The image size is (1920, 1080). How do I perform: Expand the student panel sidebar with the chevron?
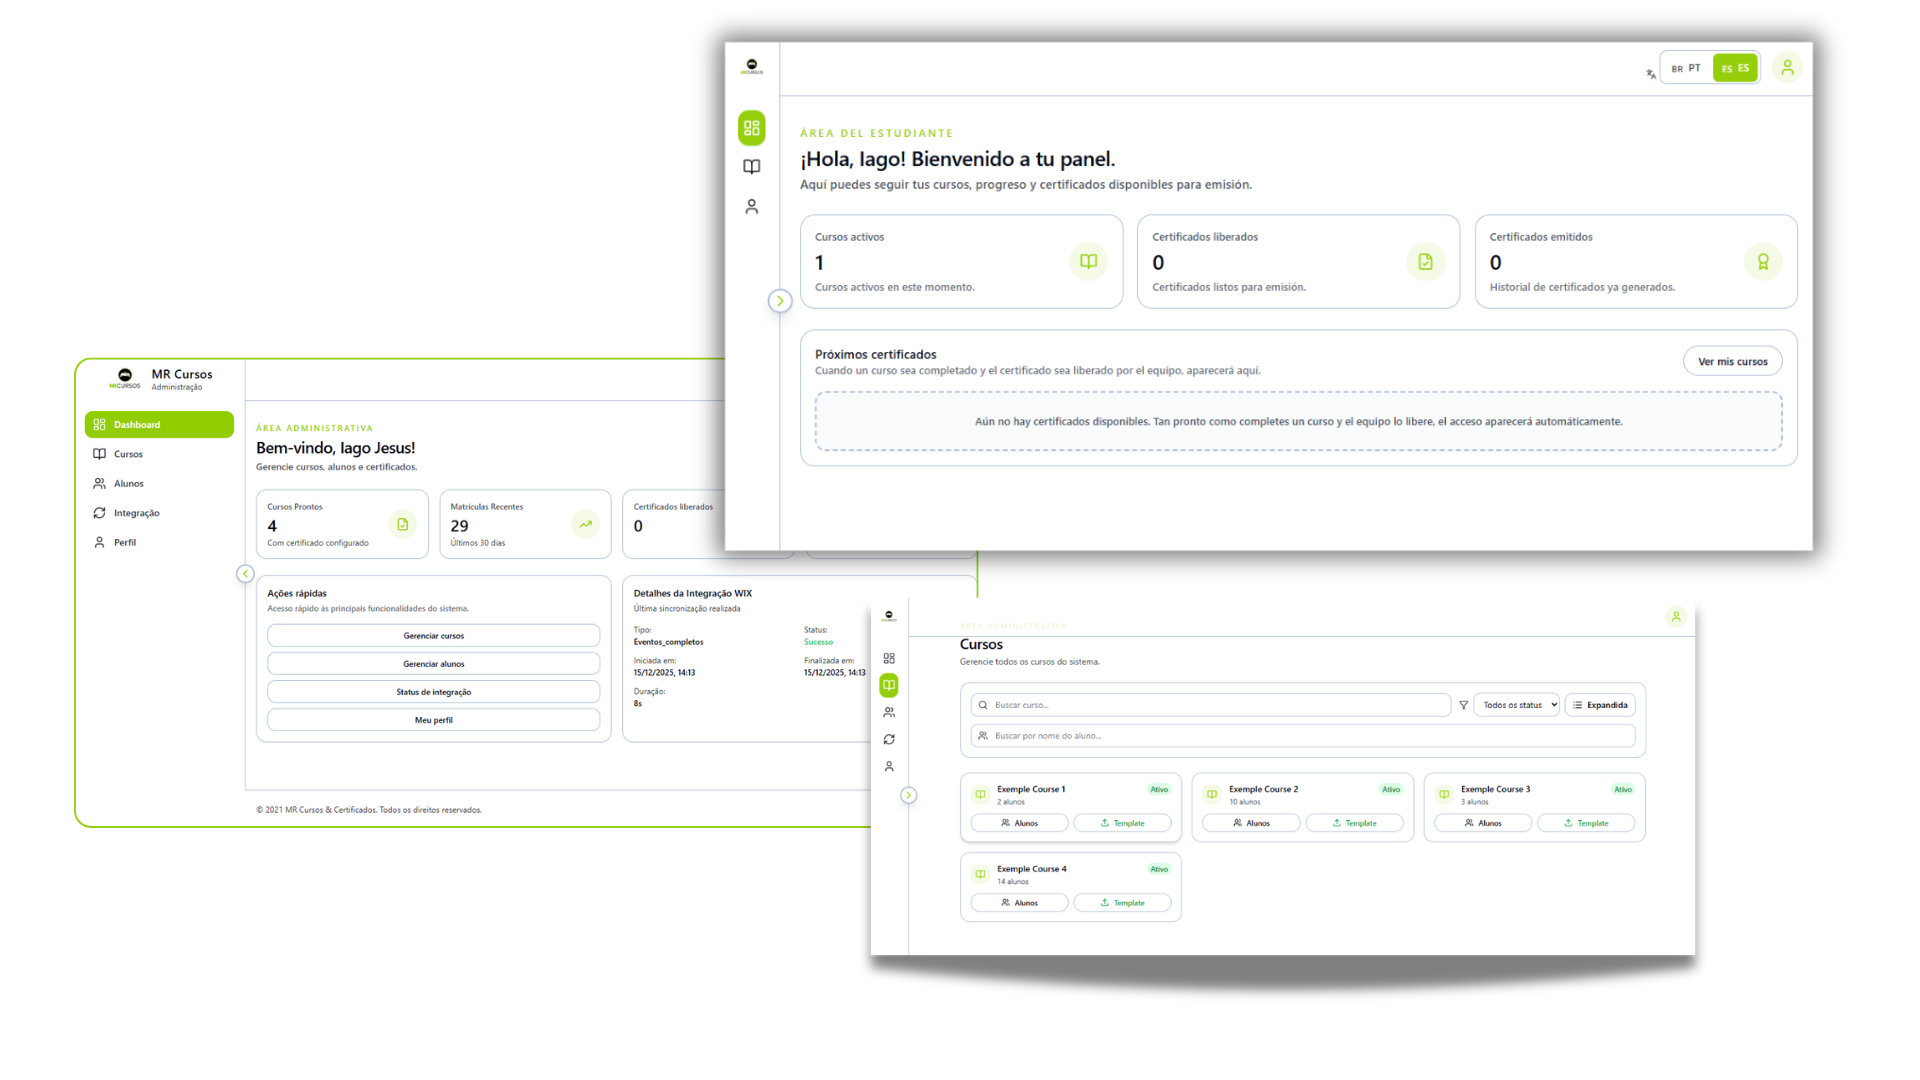tap(780, 301)
